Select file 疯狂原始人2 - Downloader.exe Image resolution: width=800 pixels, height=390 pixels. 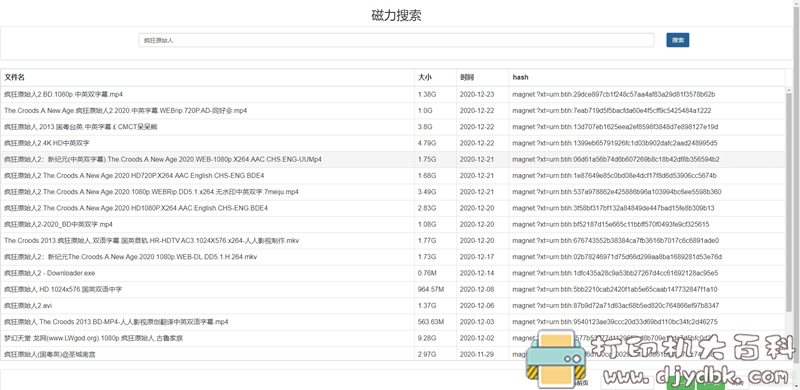(50, 274)
